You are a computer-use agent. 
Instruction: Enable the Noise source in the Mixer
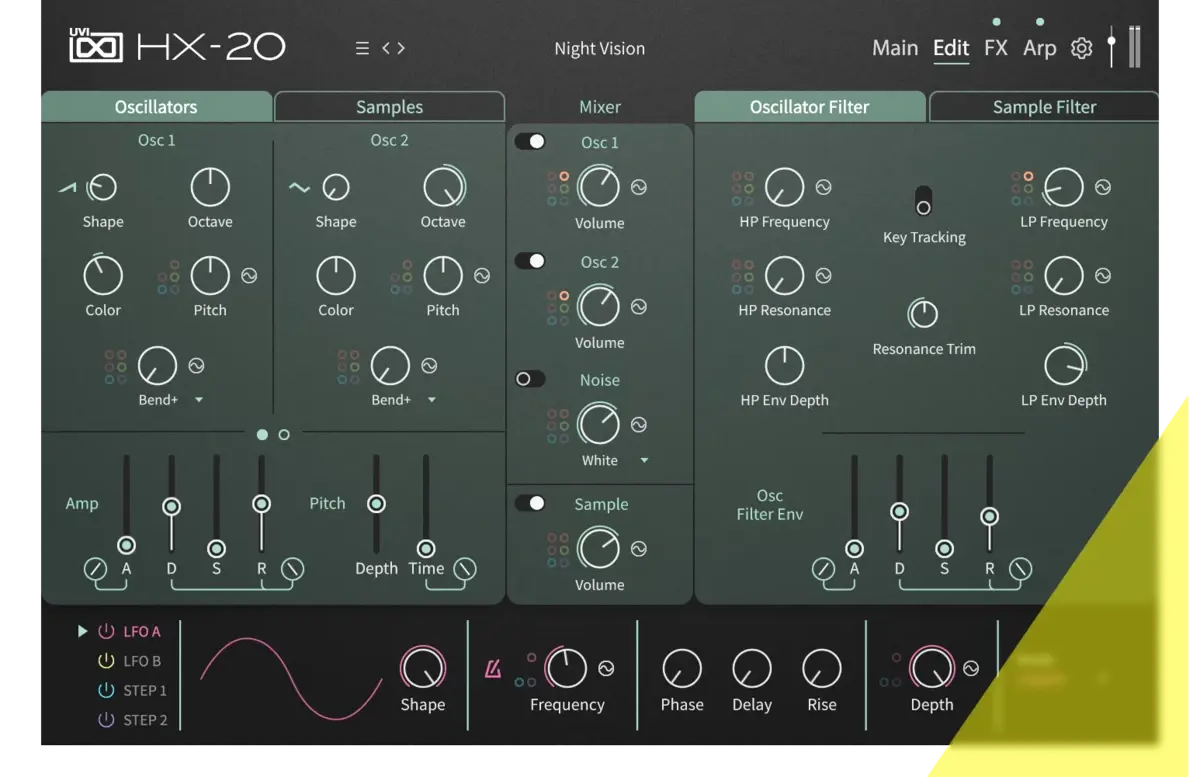click(530, 379)
